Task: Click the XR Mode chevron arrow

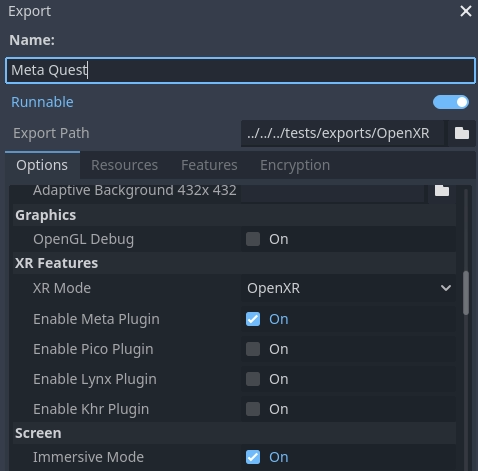Action: (x=446, y=288)
